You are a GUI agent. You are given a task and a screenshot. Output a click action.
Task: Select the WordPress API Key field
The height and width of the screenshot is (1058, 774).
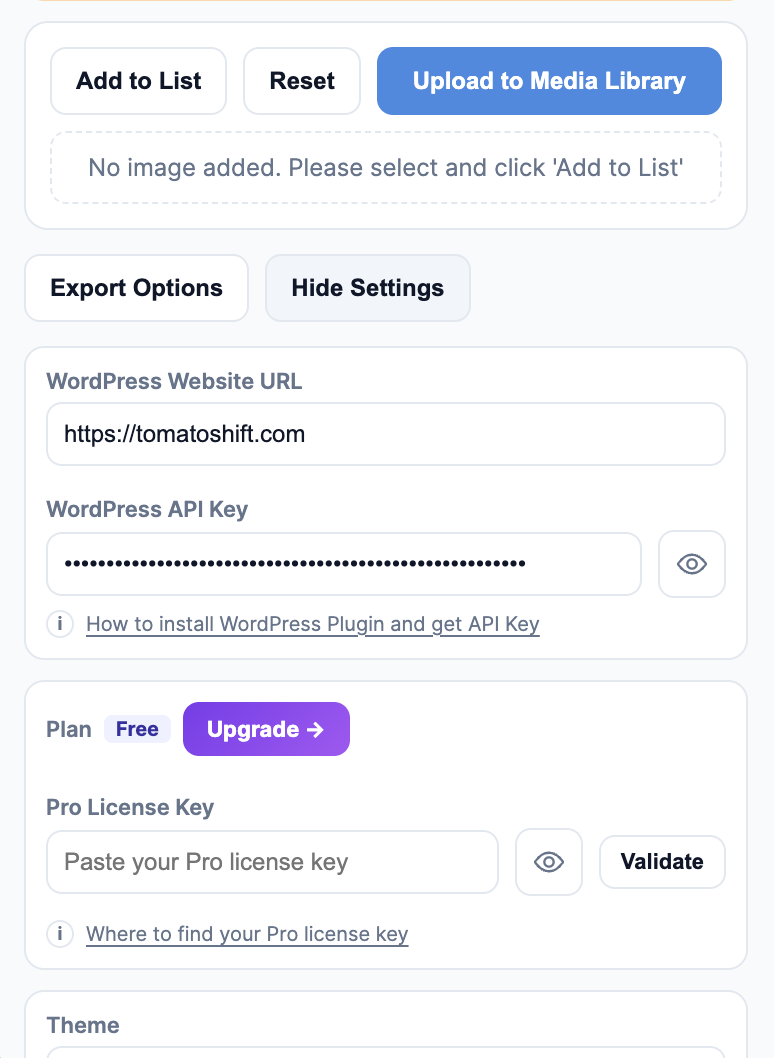[x=344, y=564]
